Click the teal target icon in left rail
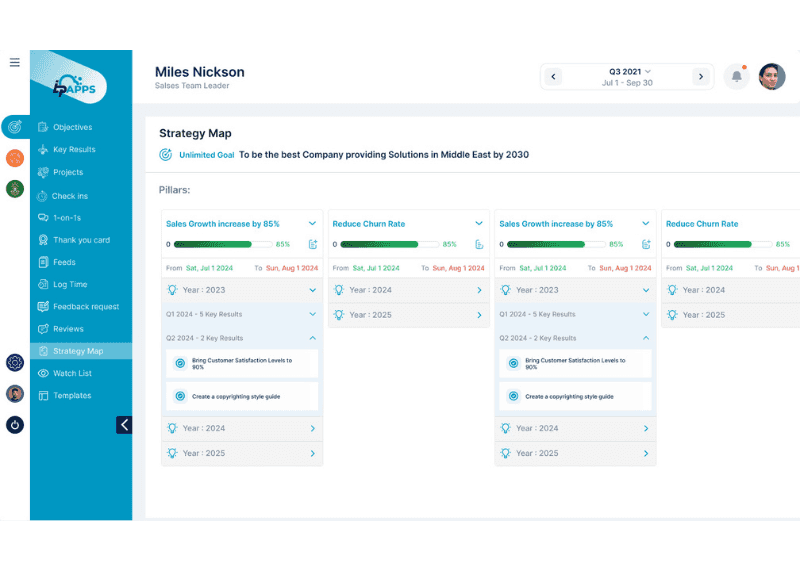Image resolution: width=800 pixels, height=571 pixels. (15, 127)
